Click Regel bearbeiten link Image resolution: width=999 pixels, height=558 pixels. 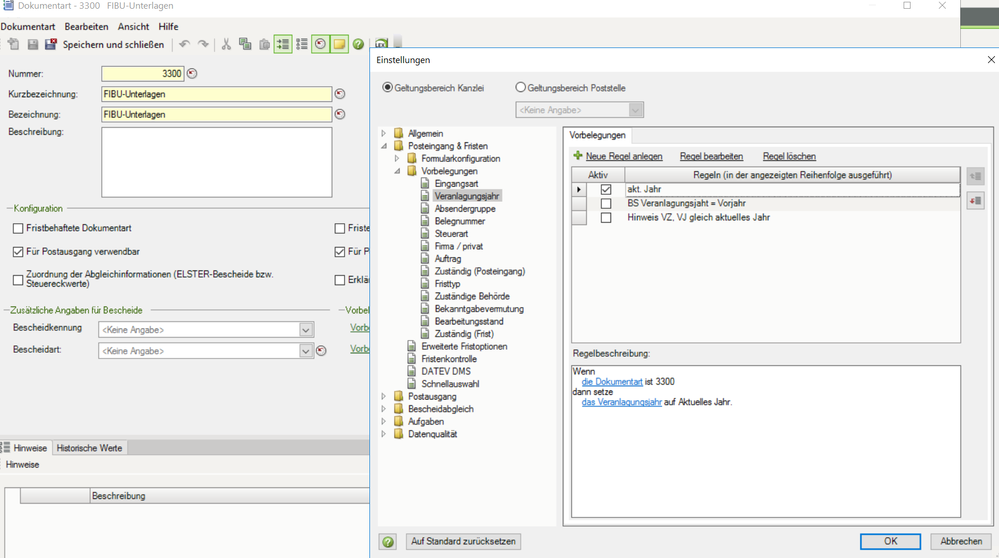[x=711, y=156]
